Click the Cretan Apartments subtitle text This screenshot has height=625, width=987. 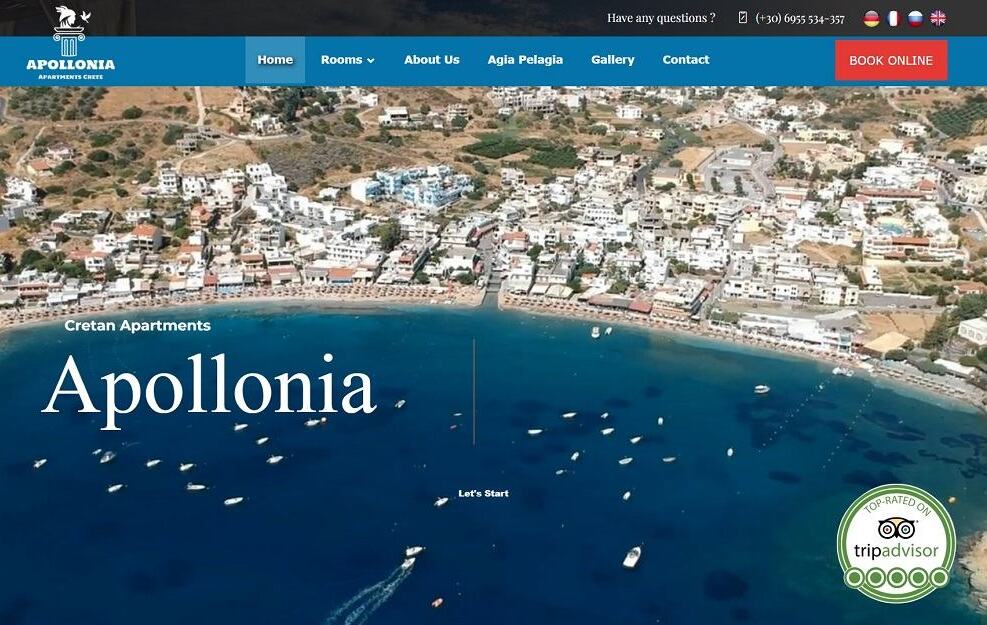pos(137,325)
